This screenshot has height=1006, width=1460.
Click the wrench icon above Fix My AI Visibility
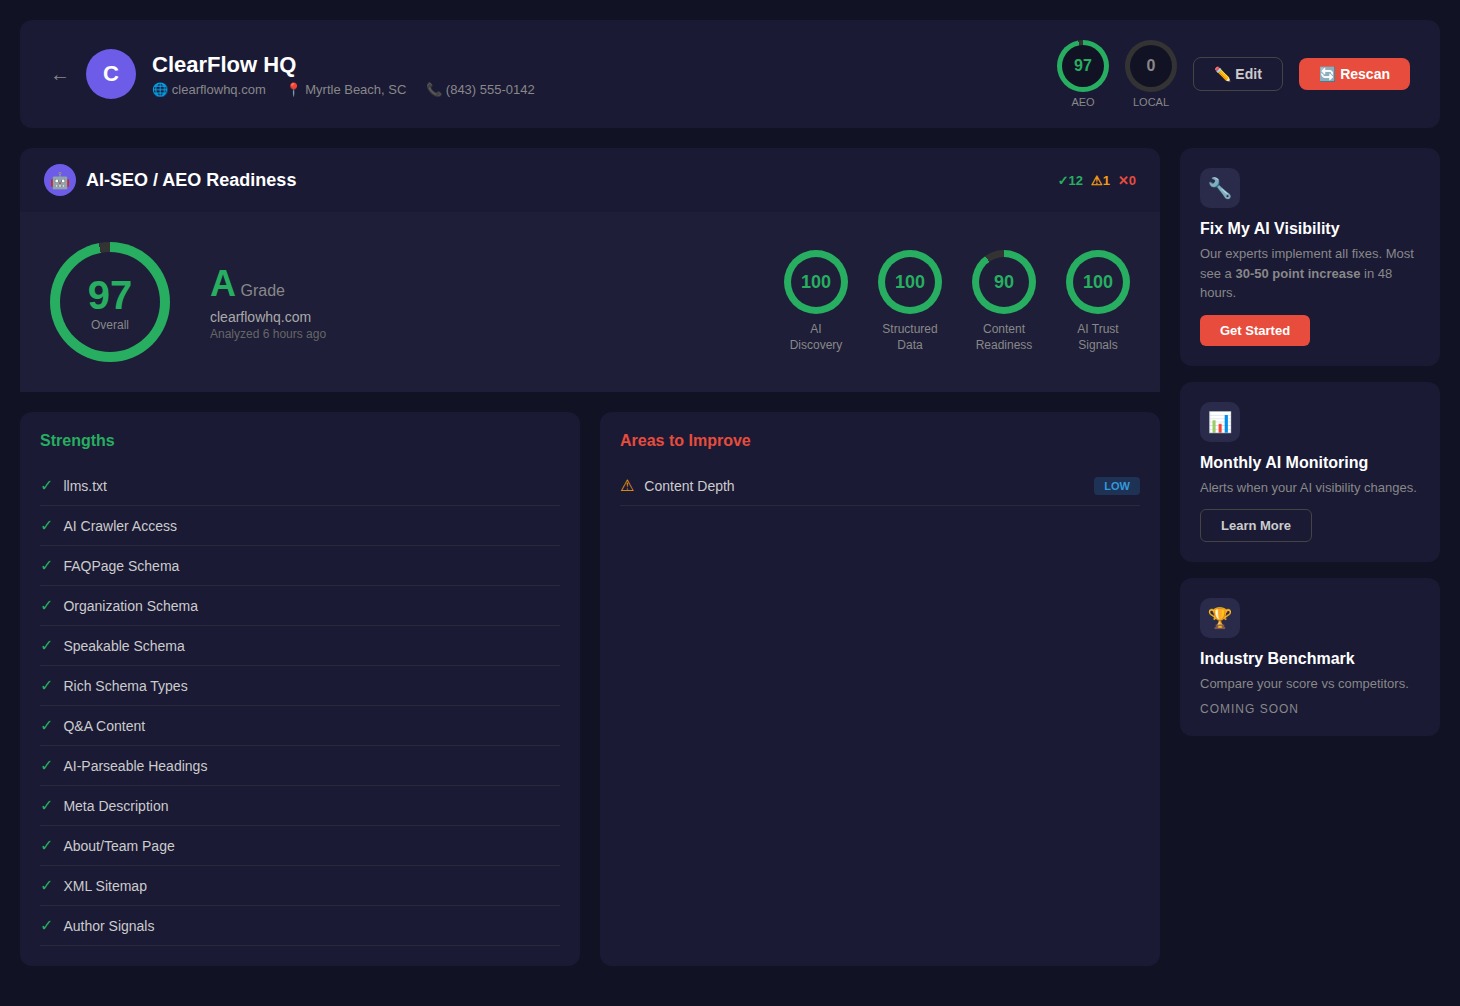(x=1219, y=188)
